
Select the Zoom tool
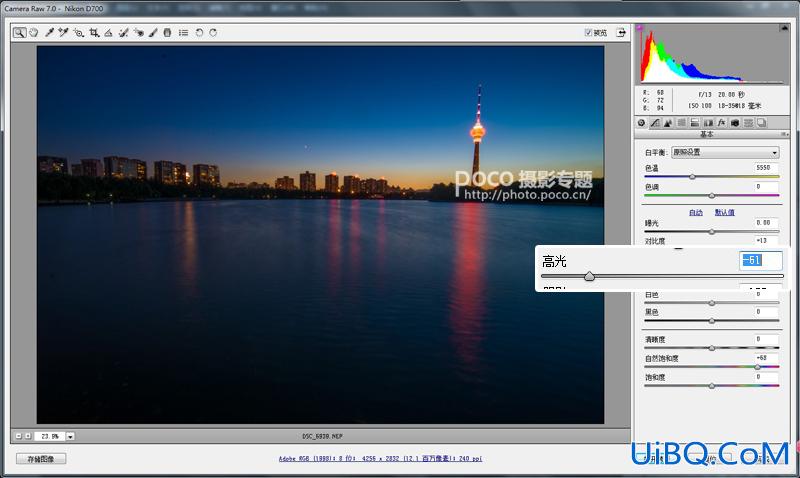(x=19, y=33)
